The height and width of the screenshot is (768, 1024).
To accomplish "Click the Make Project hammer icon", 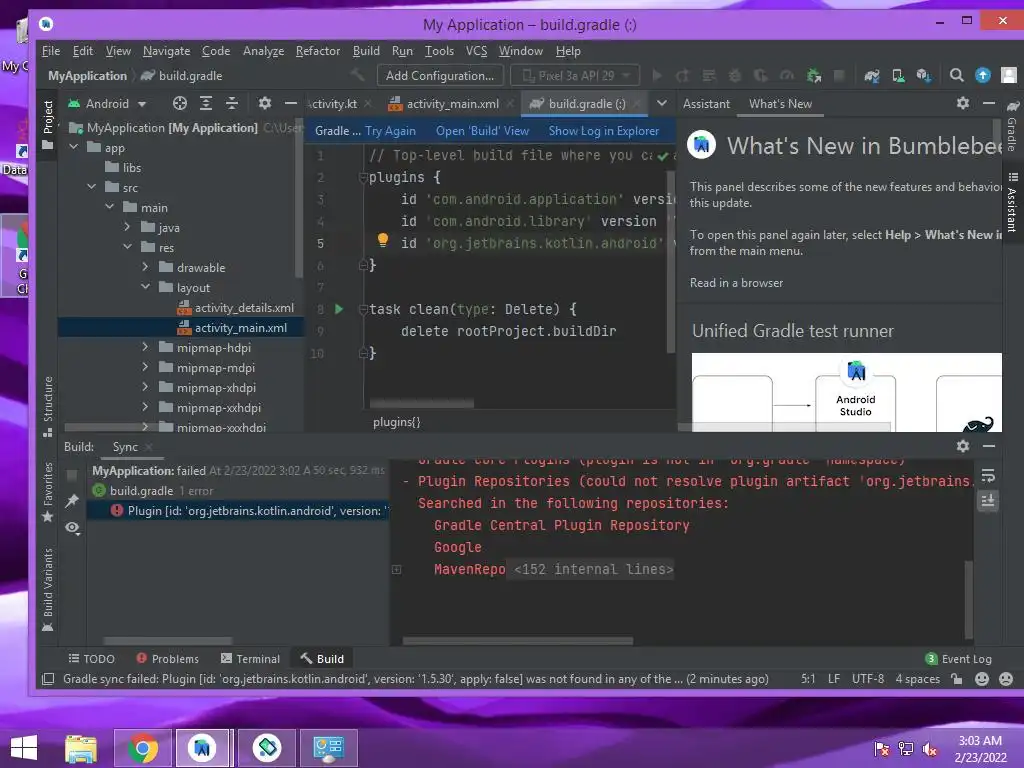I will (357, 75).
